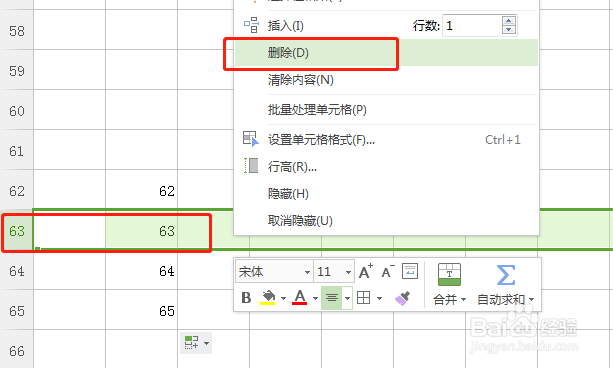Click the decrease font size icon
This screenshot has height=368, width=613.
pyautogui.click(x=388, y=271)
